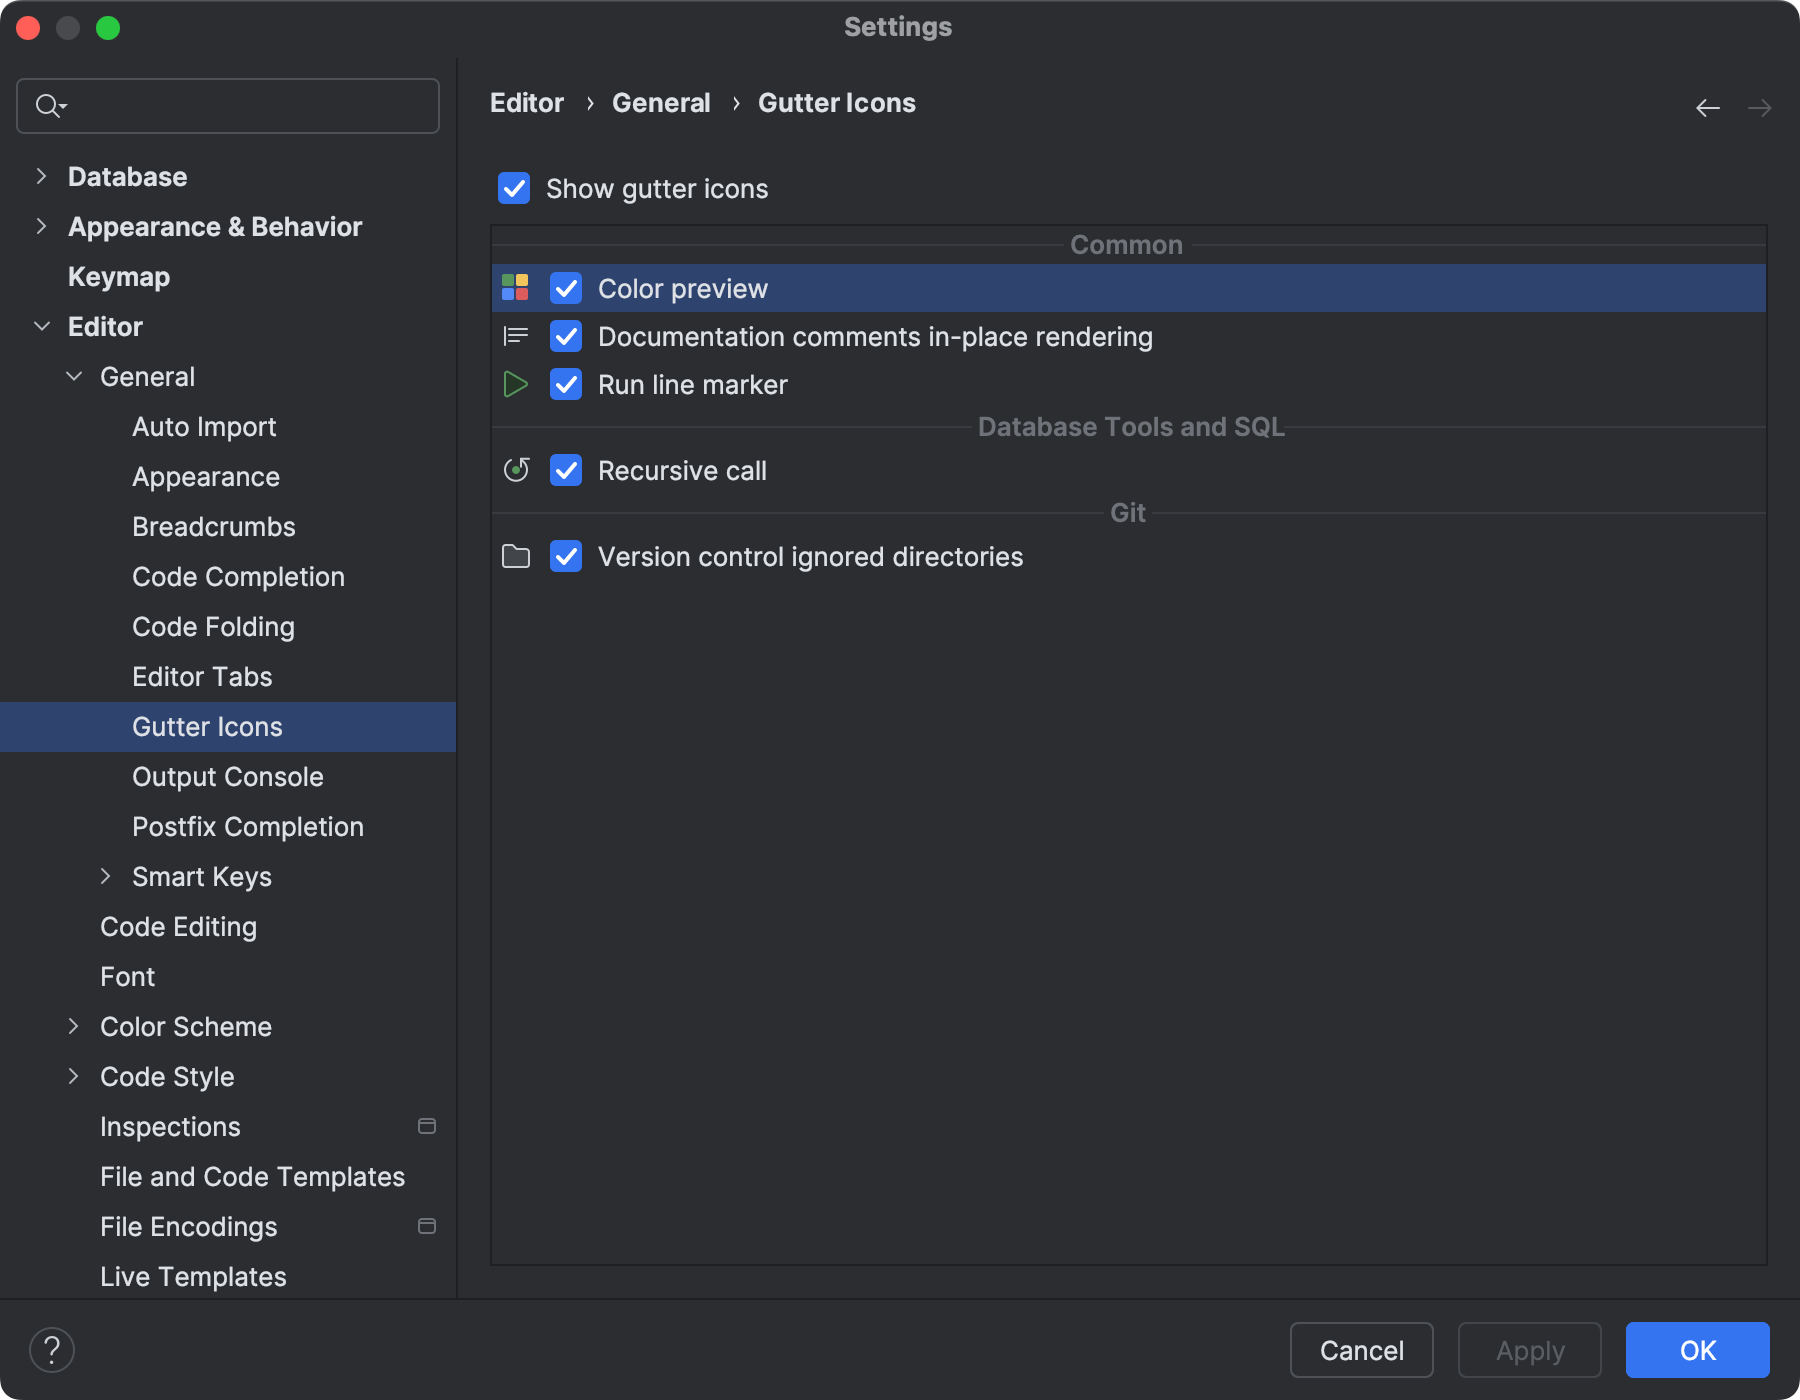Select Editor Tabs in the sidebar
The height and width of the screenshot is (1400, 1800).
click(x=202, y=676)
